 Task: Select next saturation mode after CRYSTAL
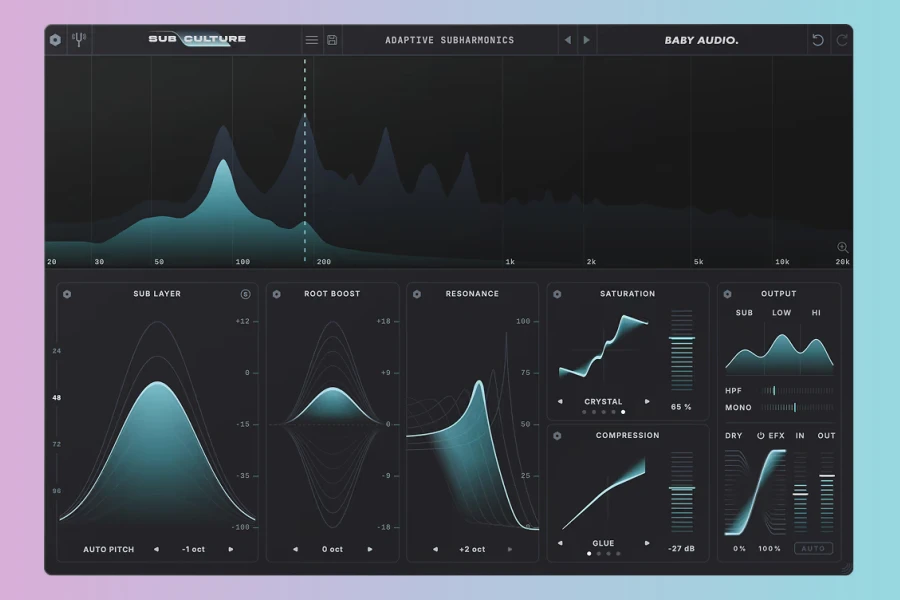647,401
